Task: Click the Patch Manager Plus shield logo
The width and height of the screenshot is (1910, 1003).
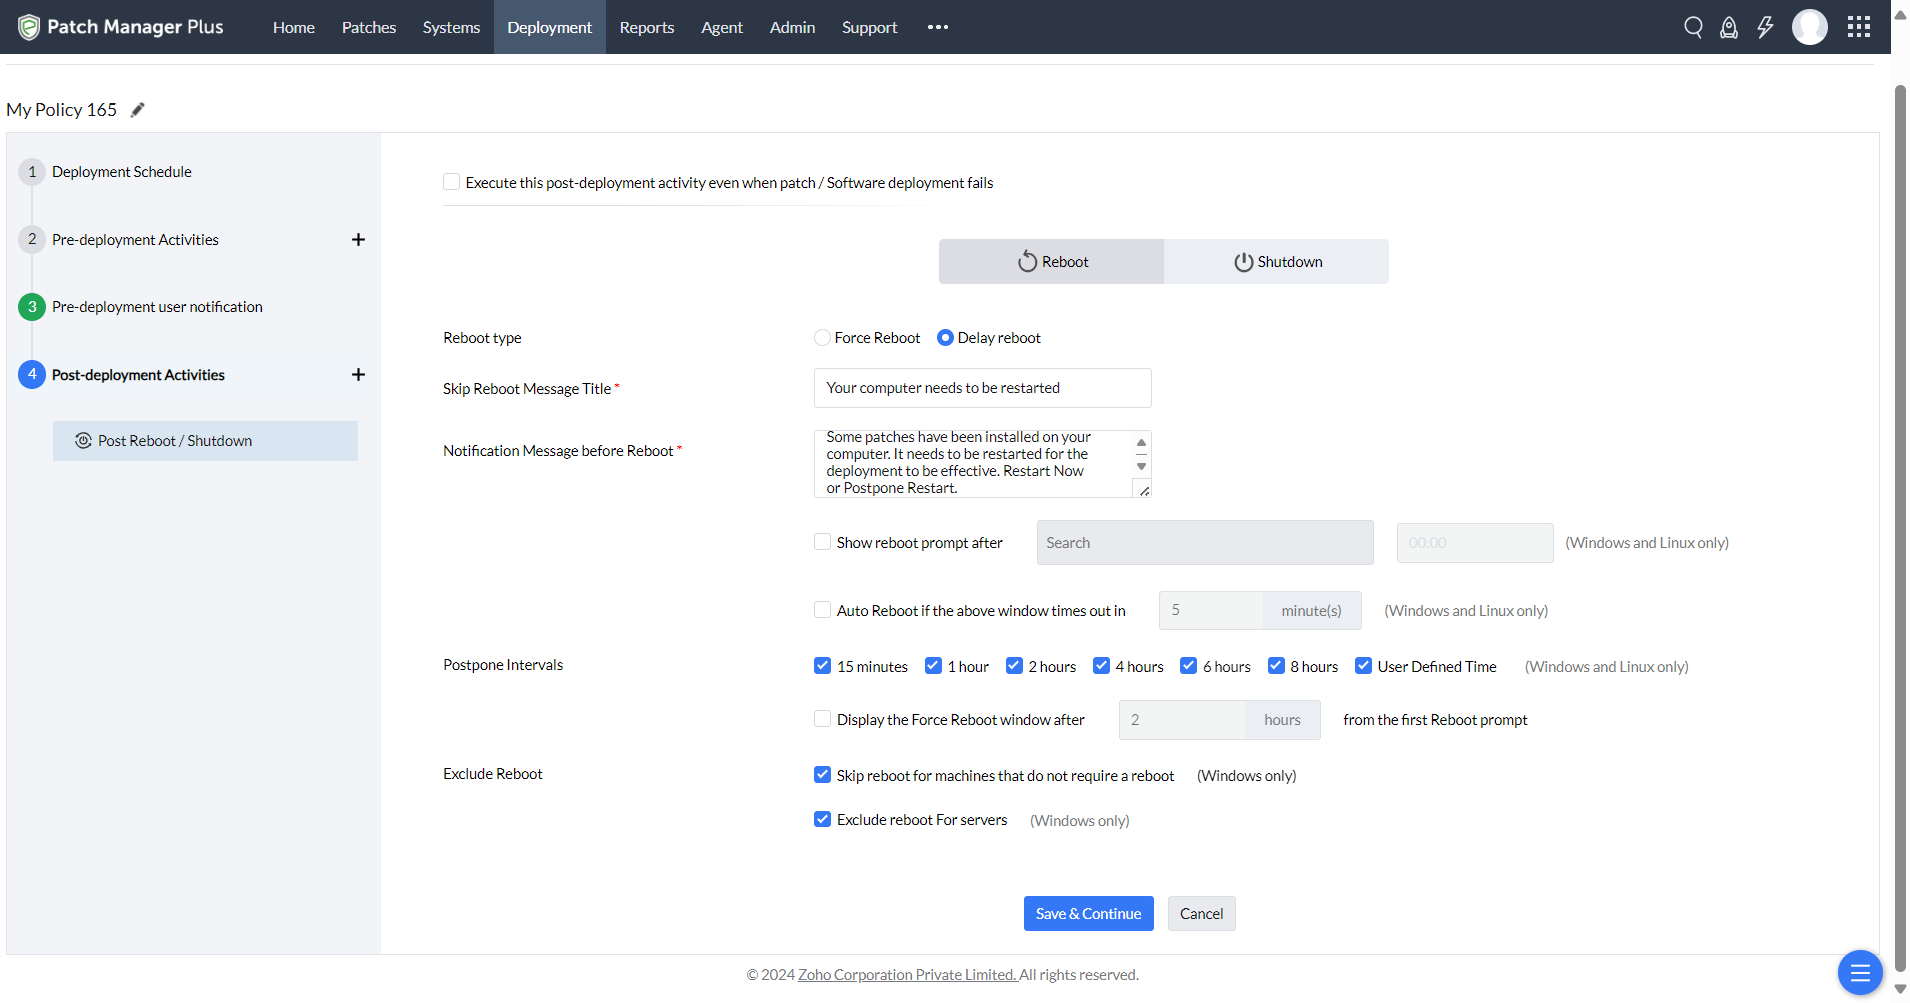Action: pyautogui.click(x=29, y=27)
